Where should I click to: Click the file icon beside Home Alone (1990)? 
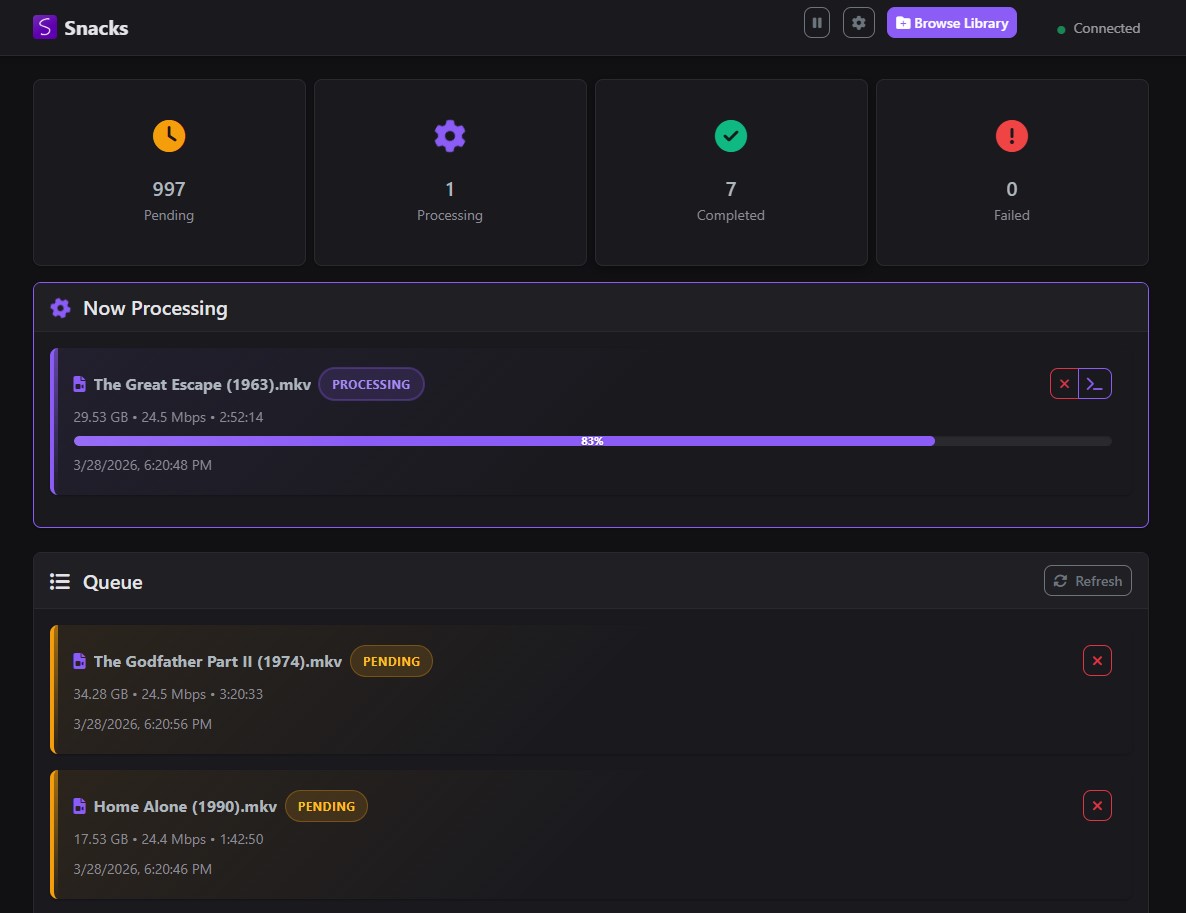click(79, 806)
